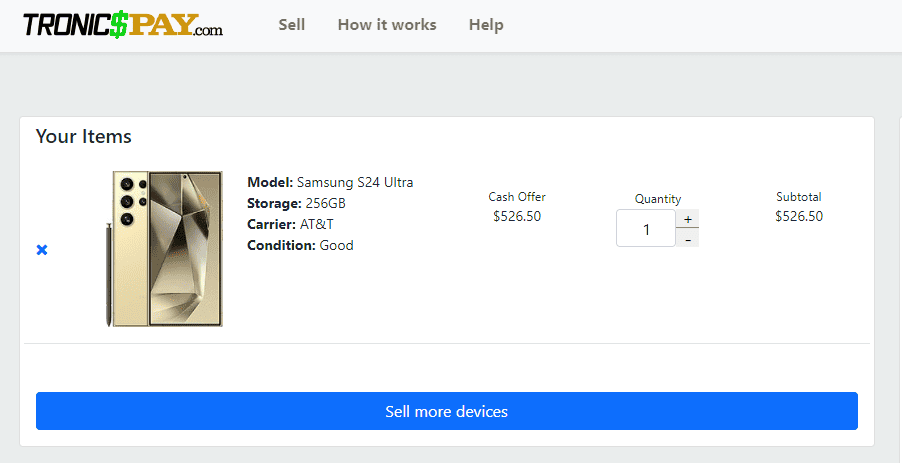Select the Condition: Good text

tap(300, 246)
